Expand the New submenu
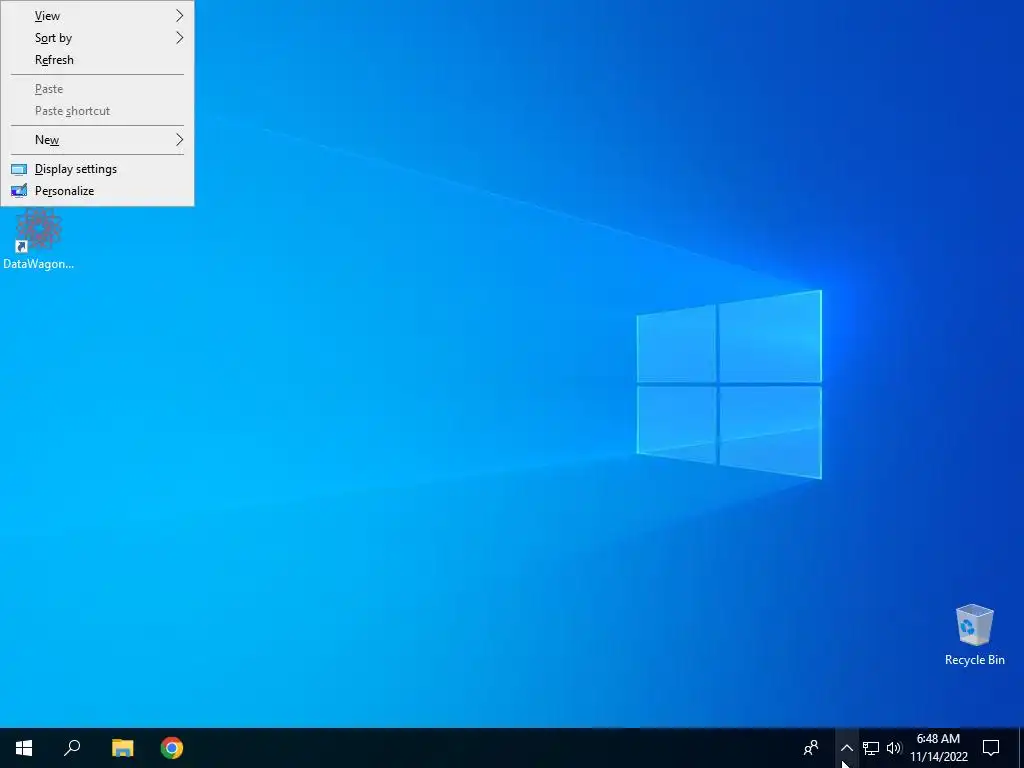 [x=97, y=140]
